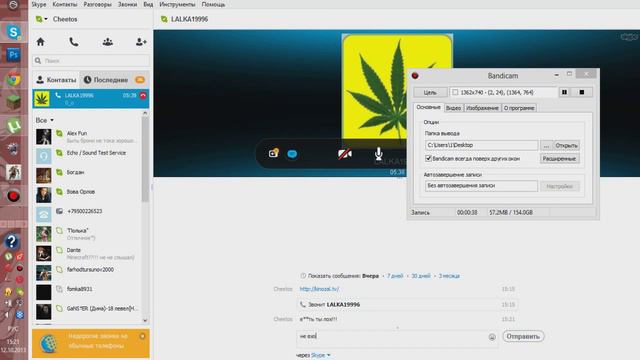Click Bandicam red record icon
The image size is (640, 360).
[x=415, y=76]
